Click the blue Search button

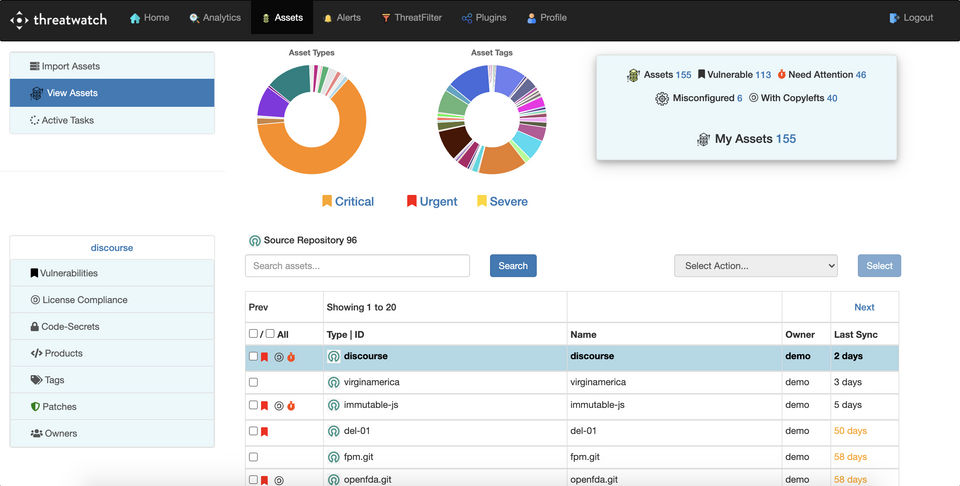[x=513, y=266]
